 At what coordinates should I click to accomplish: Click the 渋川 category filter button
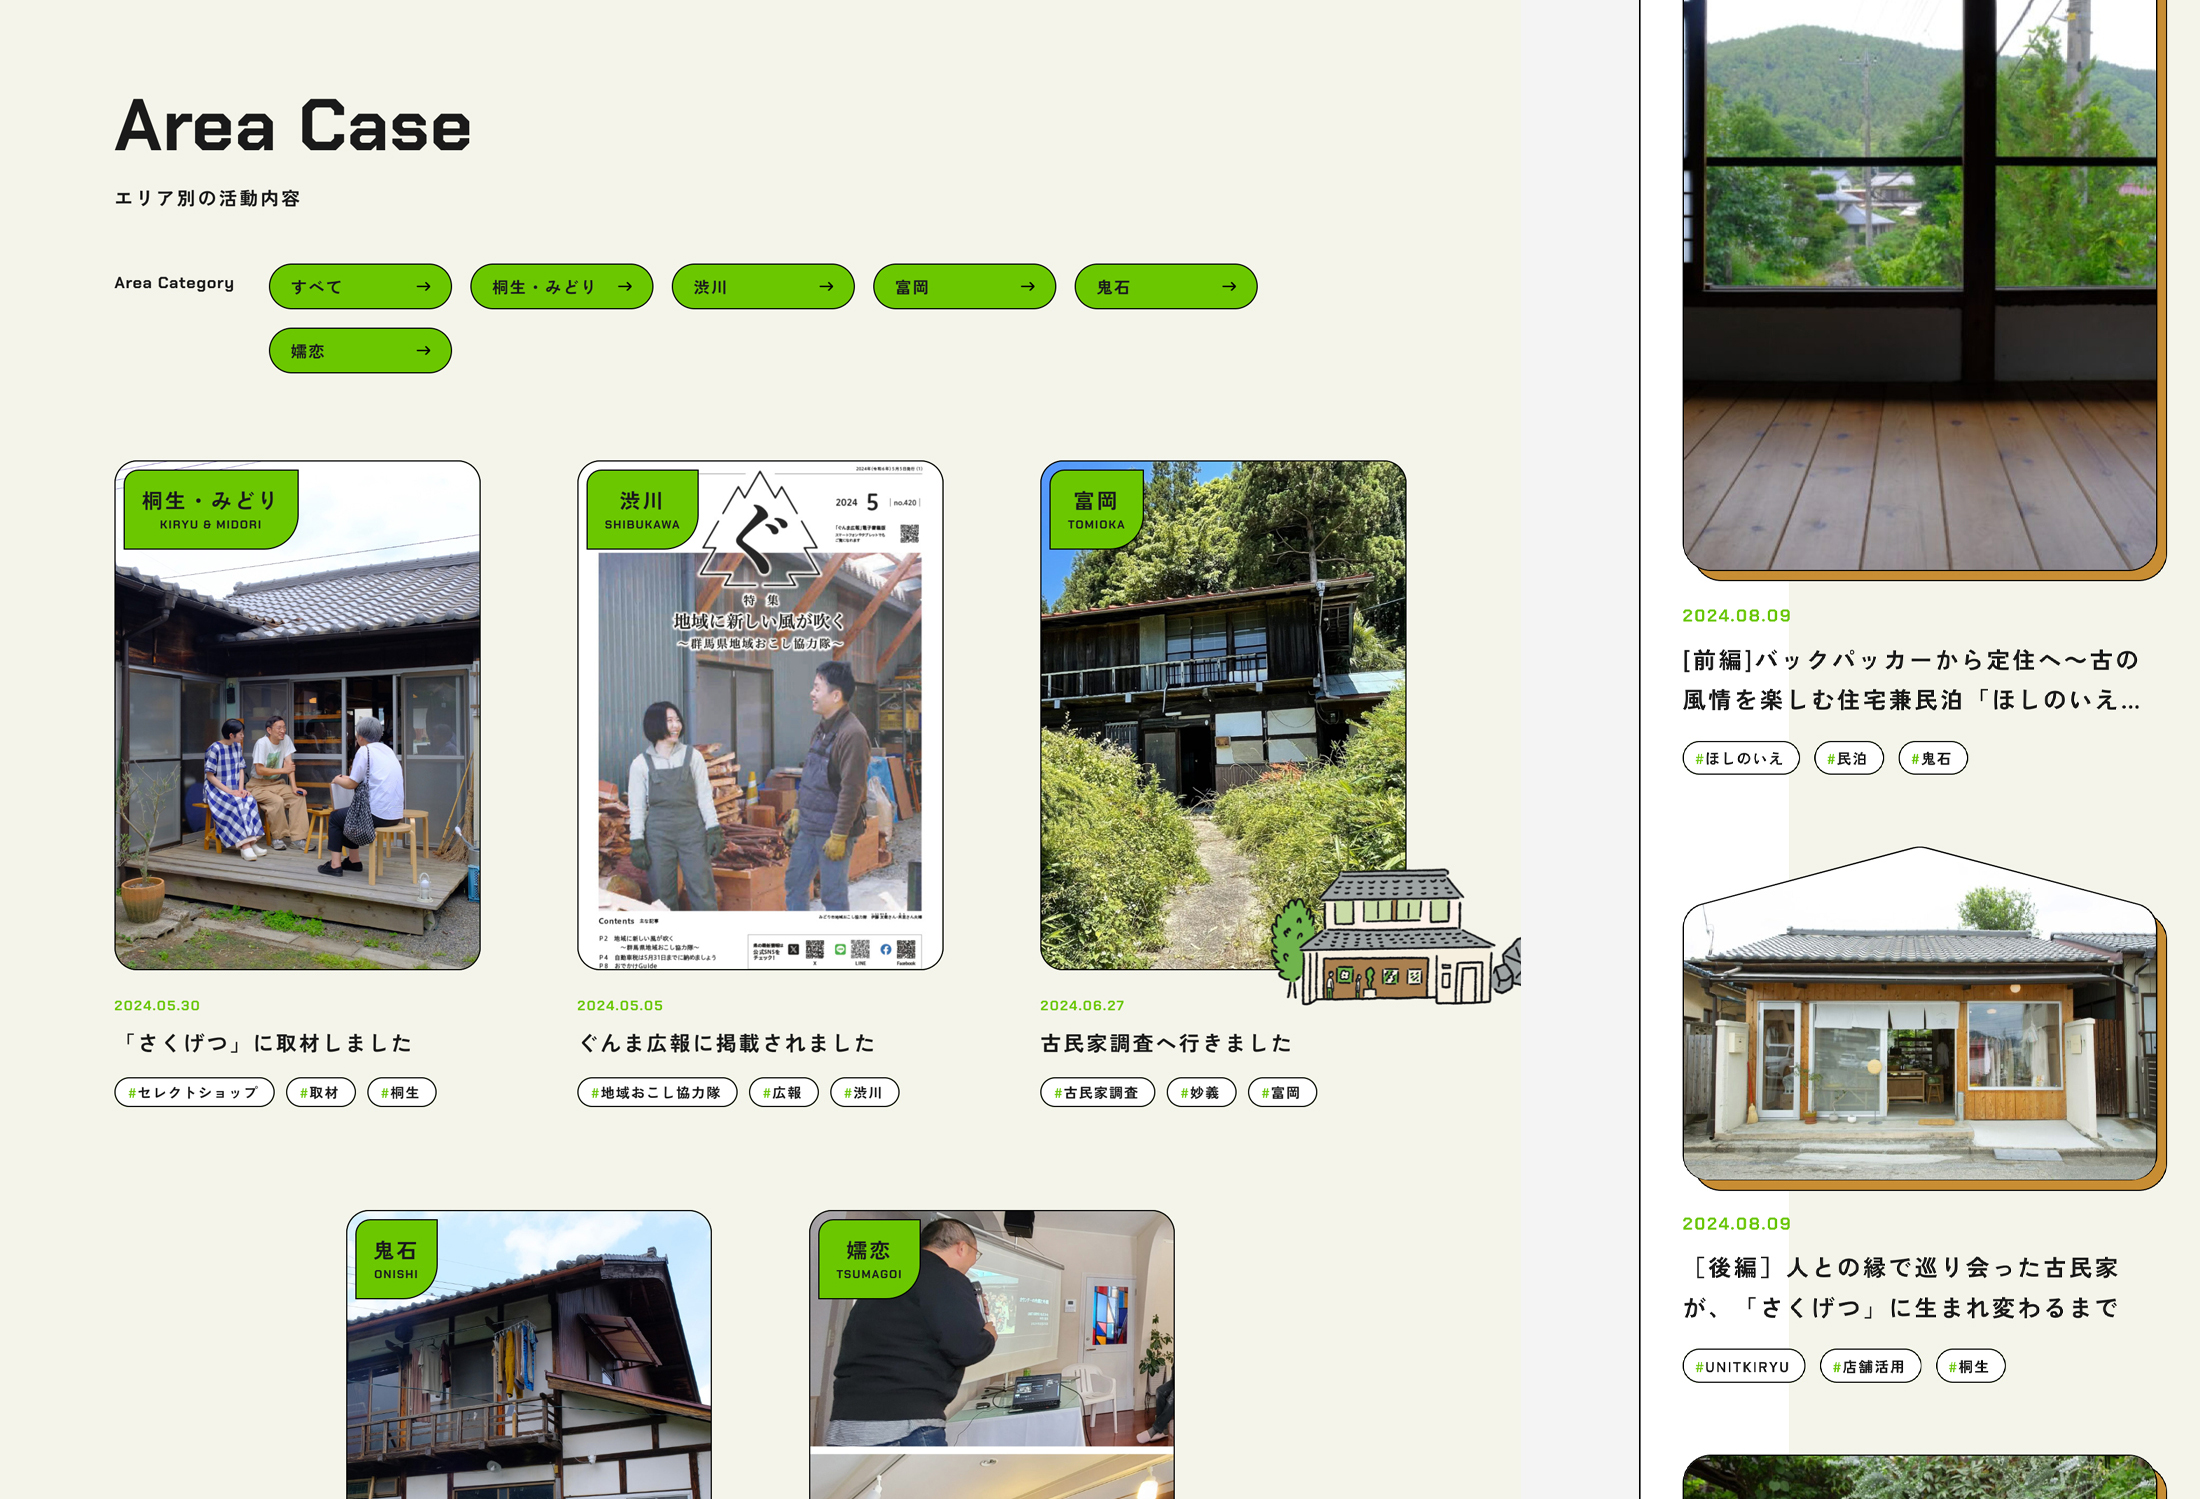(762, 287)
